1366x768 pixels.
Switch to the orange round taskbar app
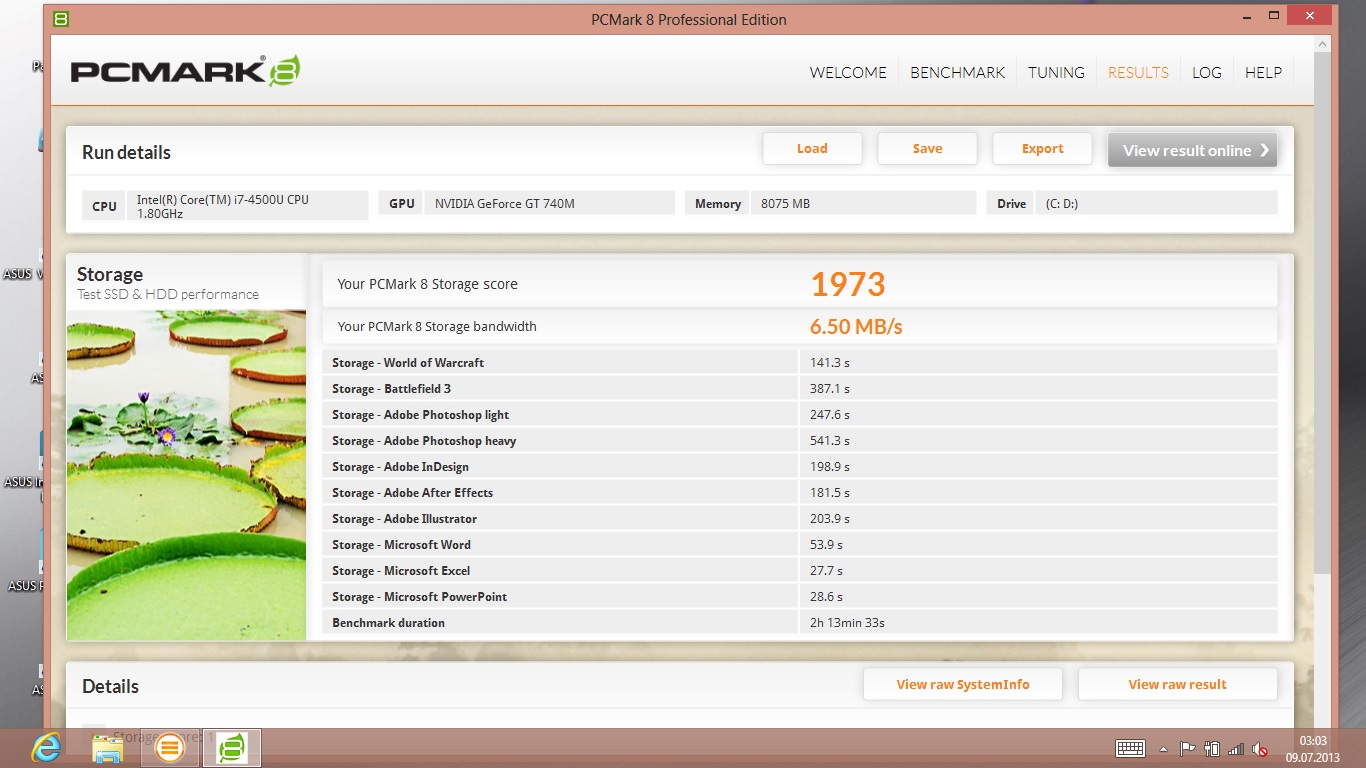tap(170, 747)
